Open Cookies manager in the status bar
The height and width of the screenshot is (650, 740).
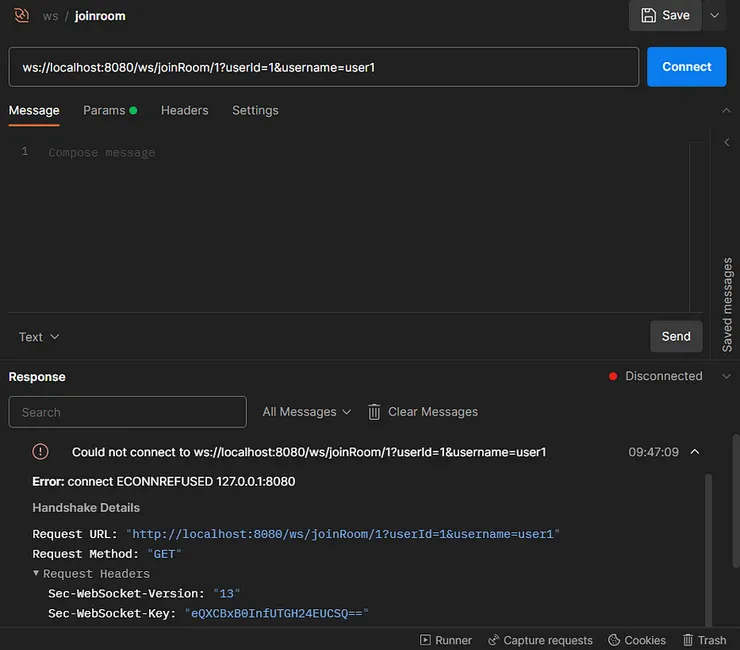pos(637,640)
